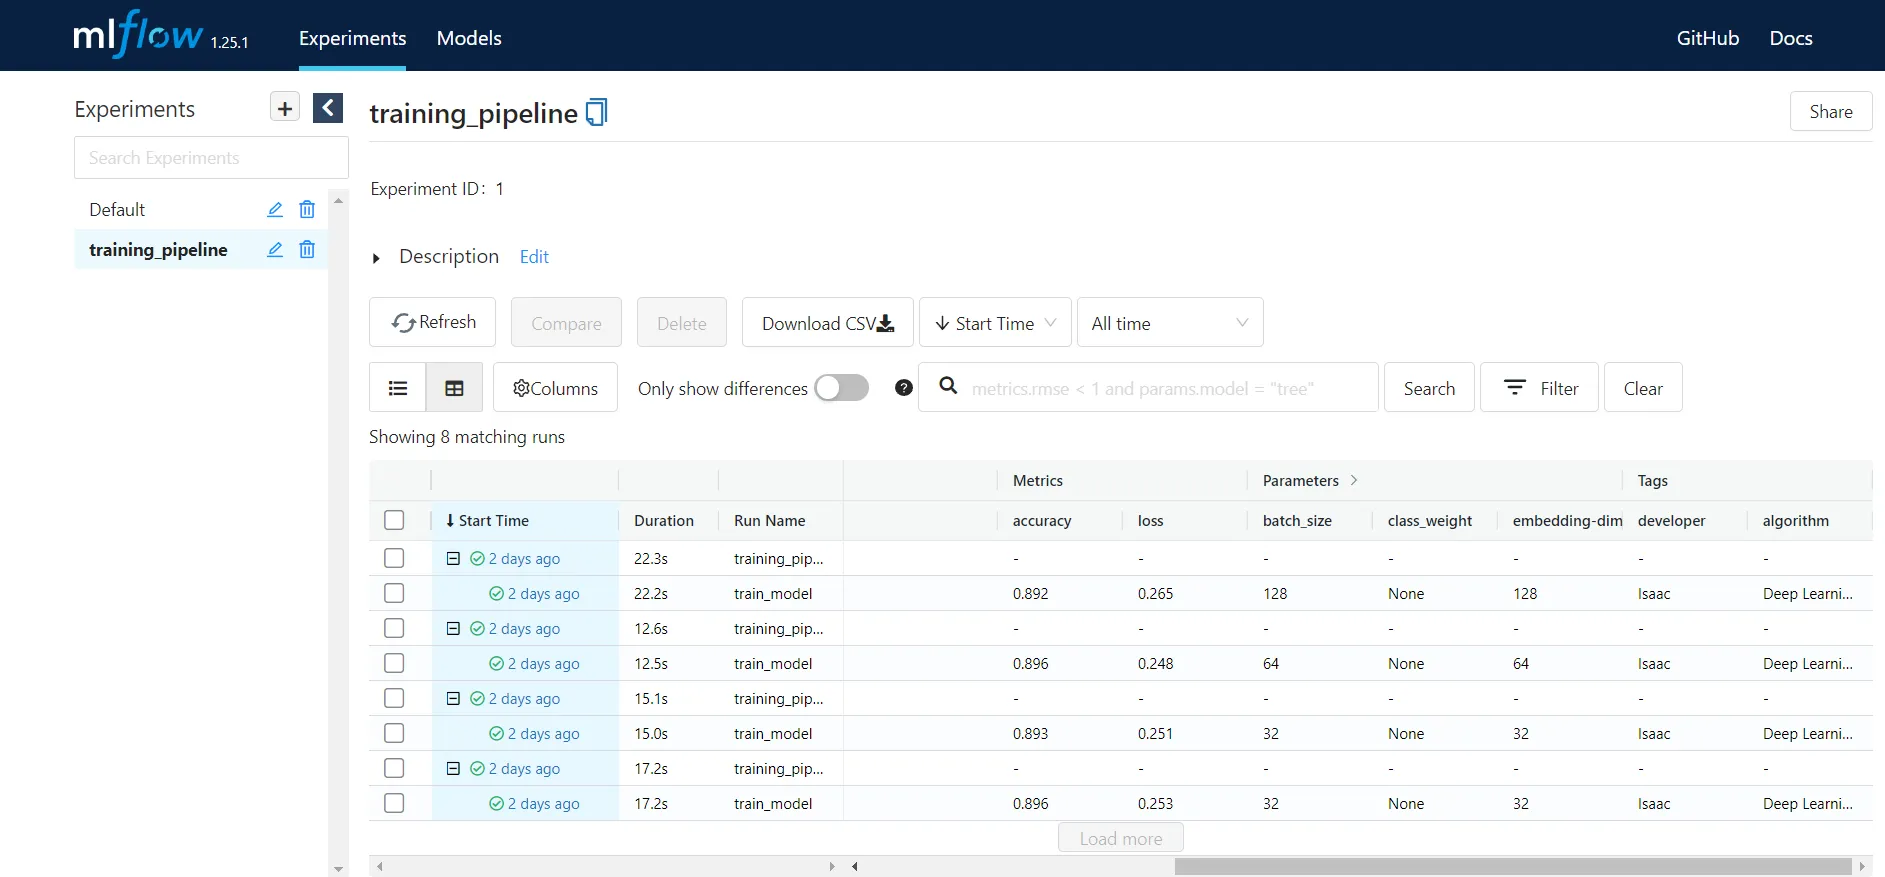The image size is (1885, 877).
Task: Check the 12.6s training_pip run checkbox
Action: click(x=394, y=628)
